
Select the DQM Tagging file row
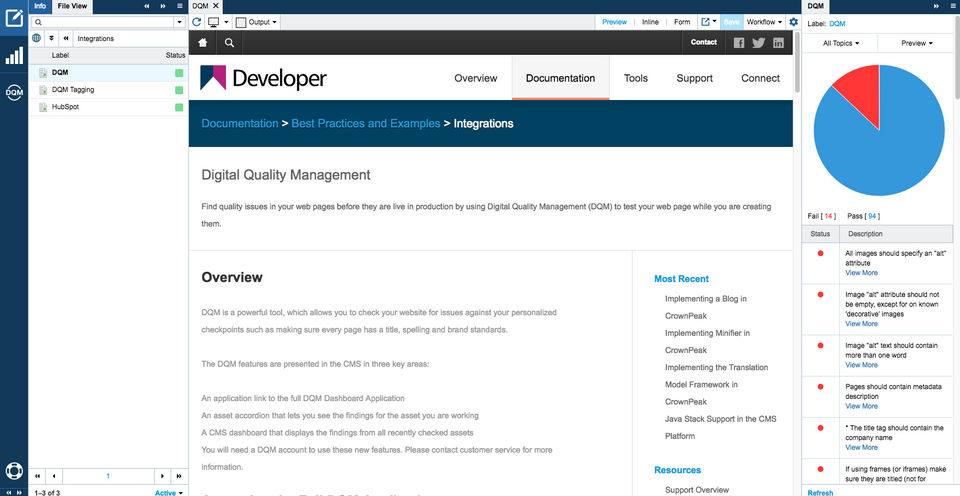[108, 90]
